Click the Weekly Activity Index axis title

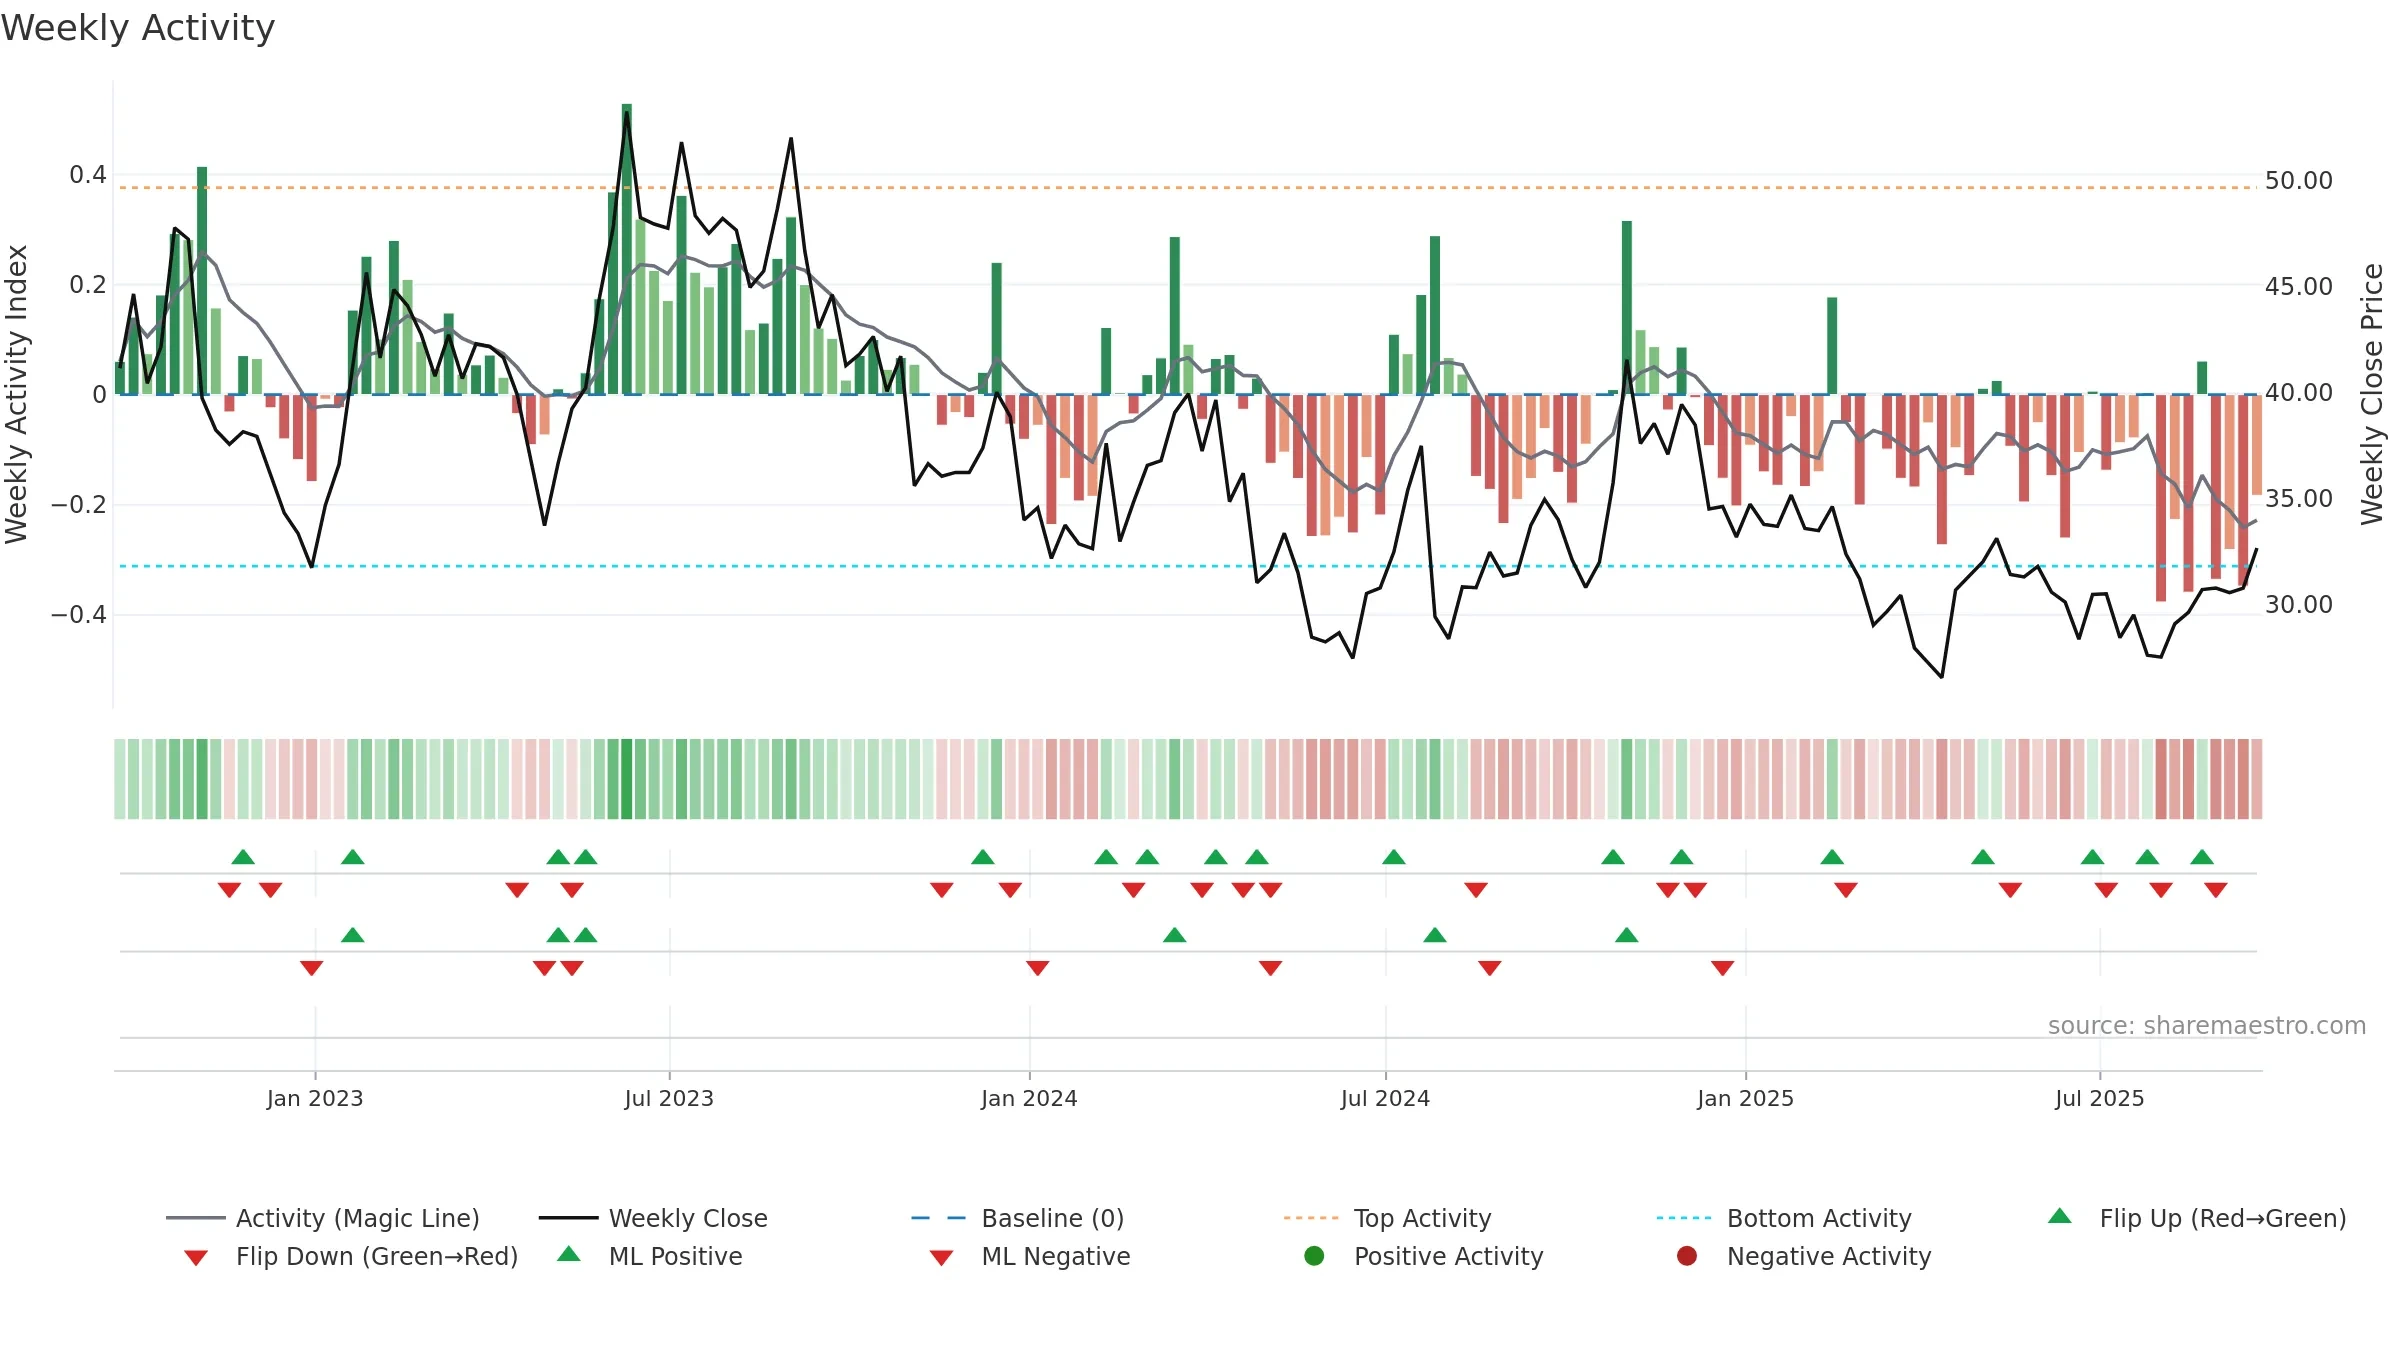[16, 394]
